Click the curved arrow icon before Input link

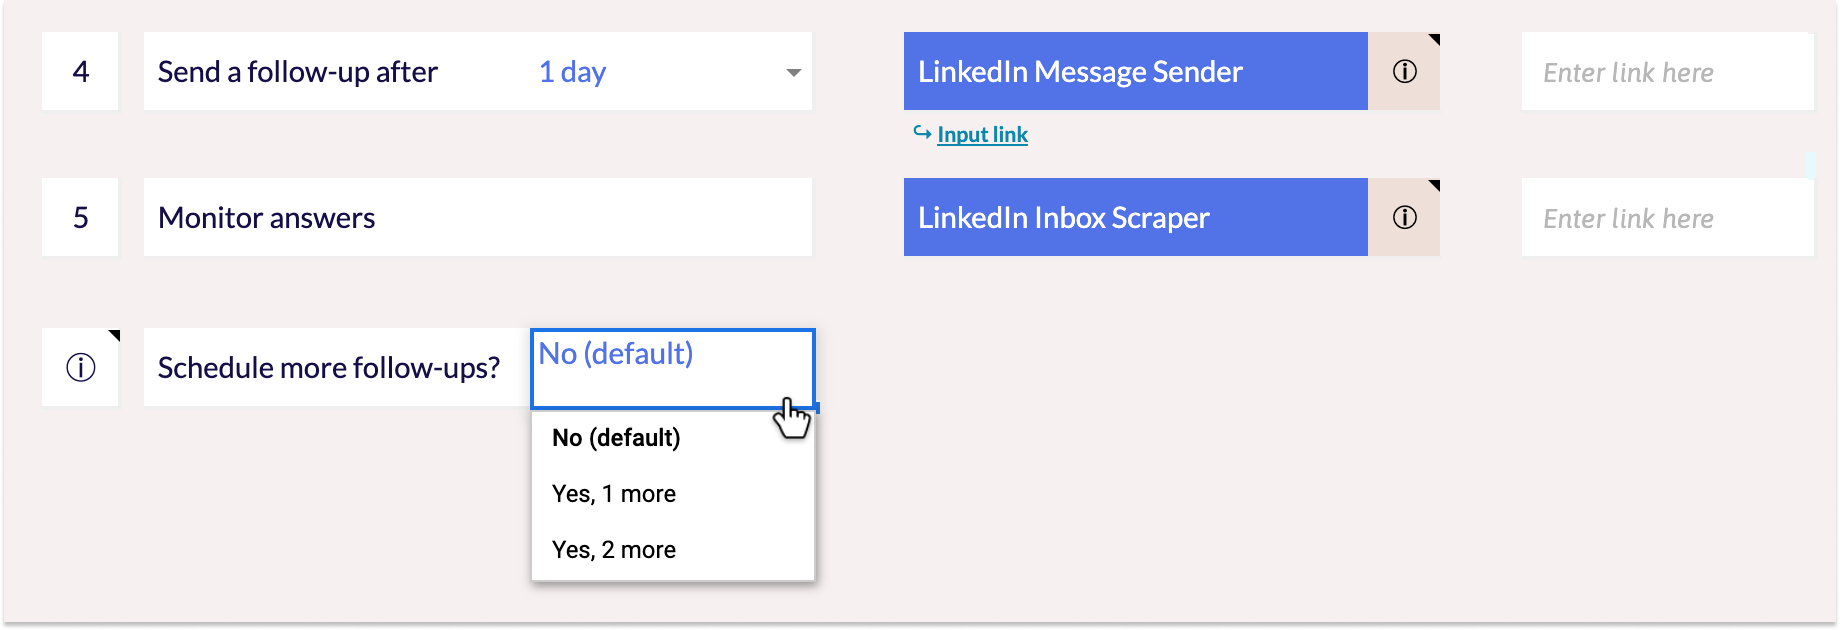[921, 133]
